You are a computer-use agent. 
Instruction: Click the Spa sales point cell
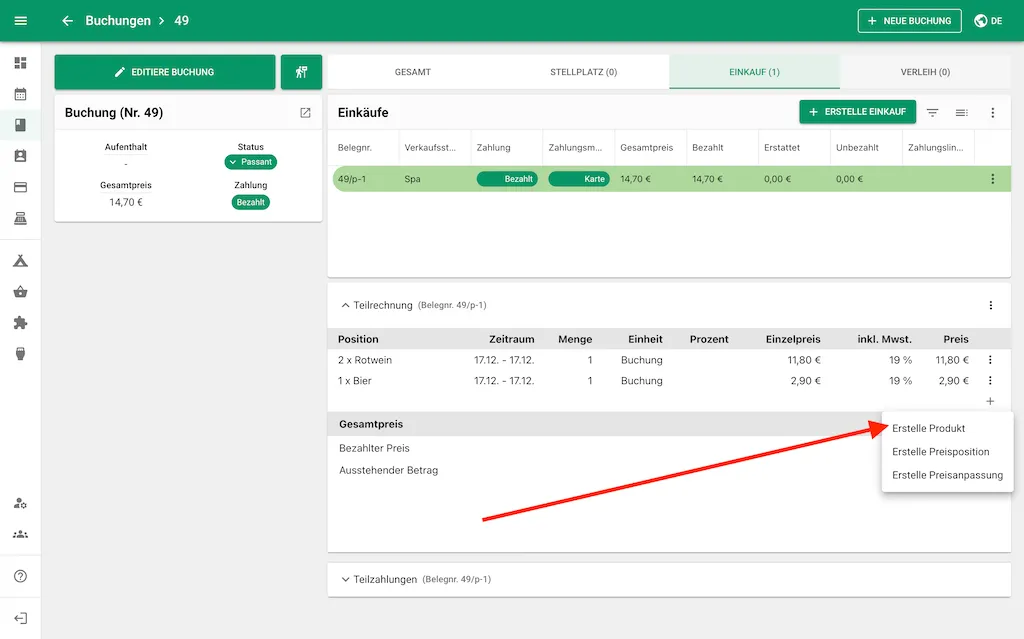[412, 179]
